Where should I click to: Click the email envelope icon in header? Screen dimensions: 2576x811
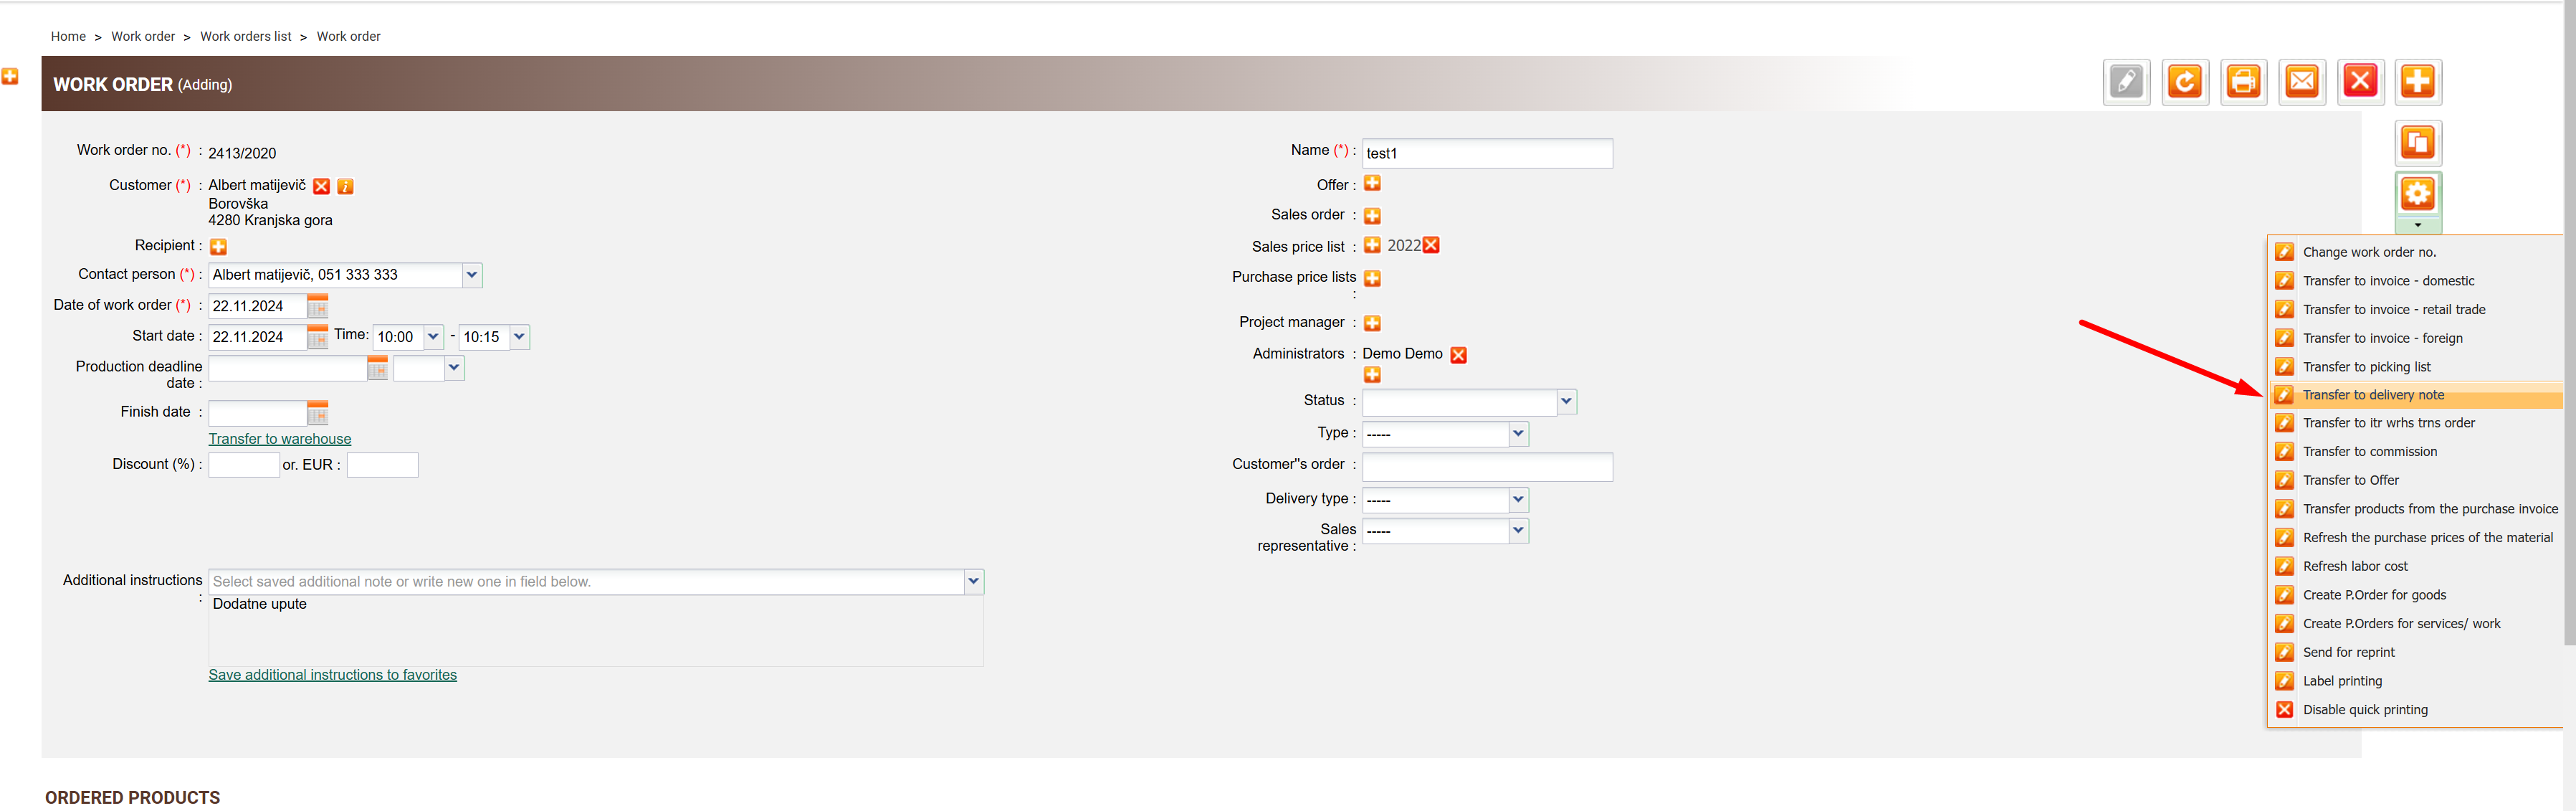[2302, 82]
